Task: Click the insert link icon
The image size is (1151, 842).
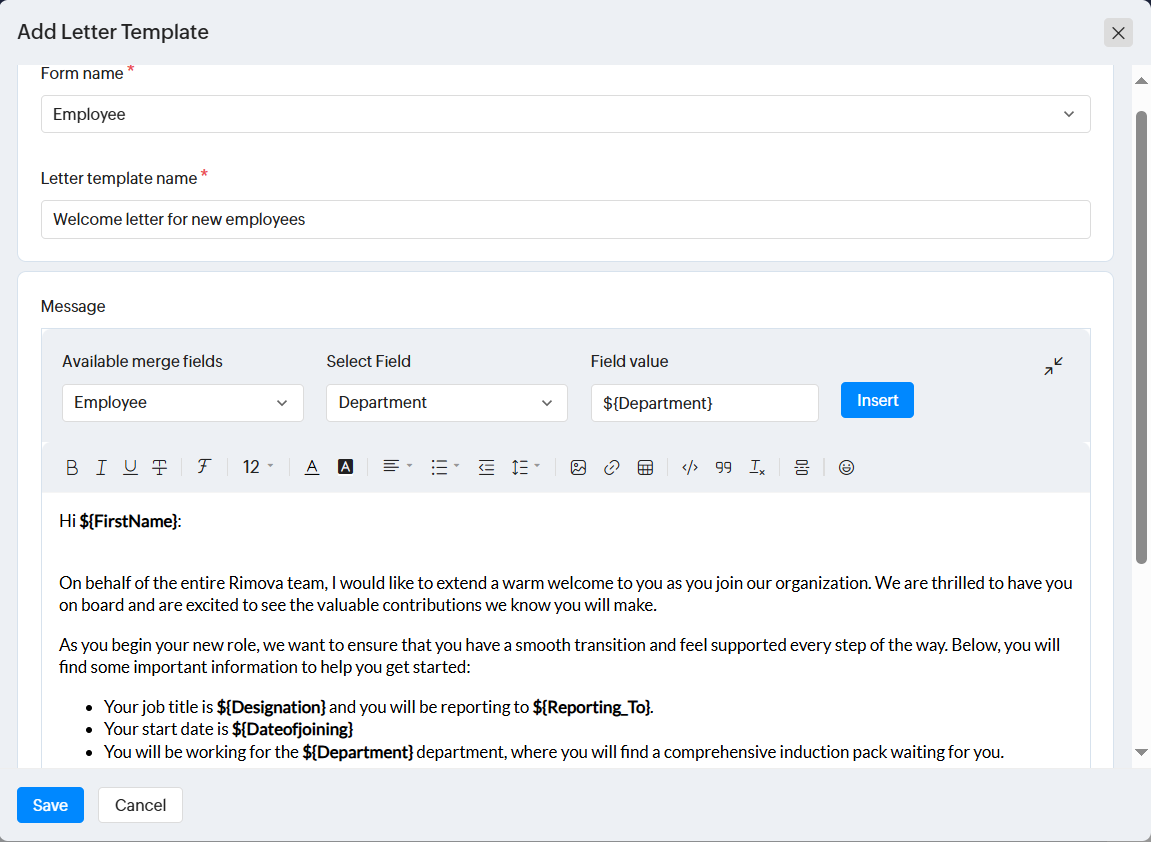Action: (x=612, y=467)
